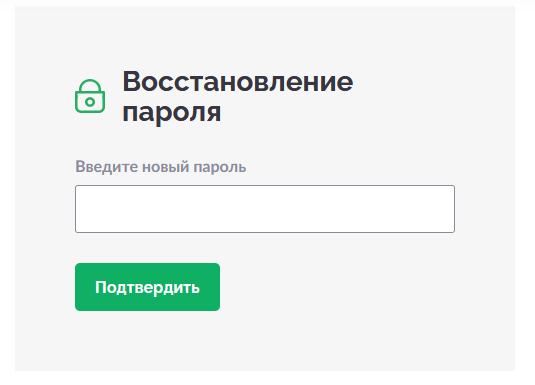Click the 'Введите новый пароль' label
This screenshot has width=535, height=385.
pos(161,167)
